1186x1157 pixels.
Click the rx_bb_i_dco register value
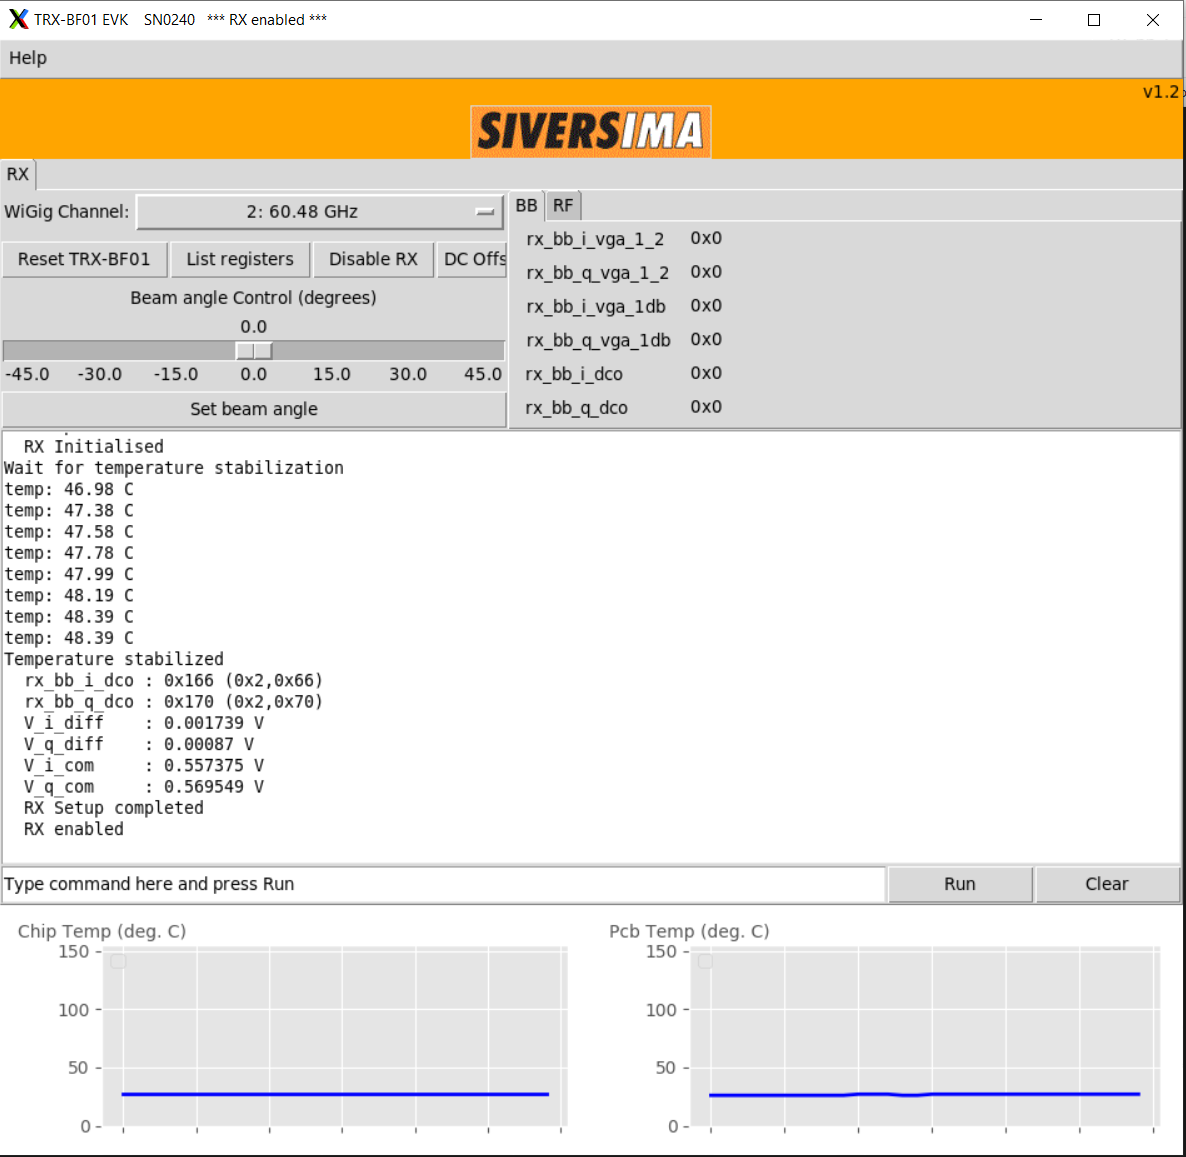[x=706, y=373]
